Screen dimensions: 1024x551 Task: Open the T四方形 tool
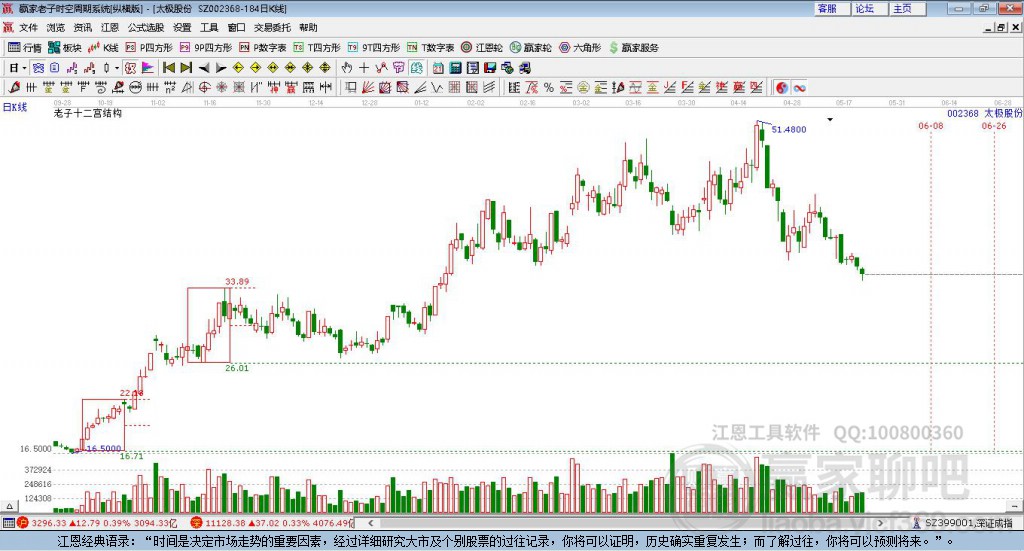point(317,48)
